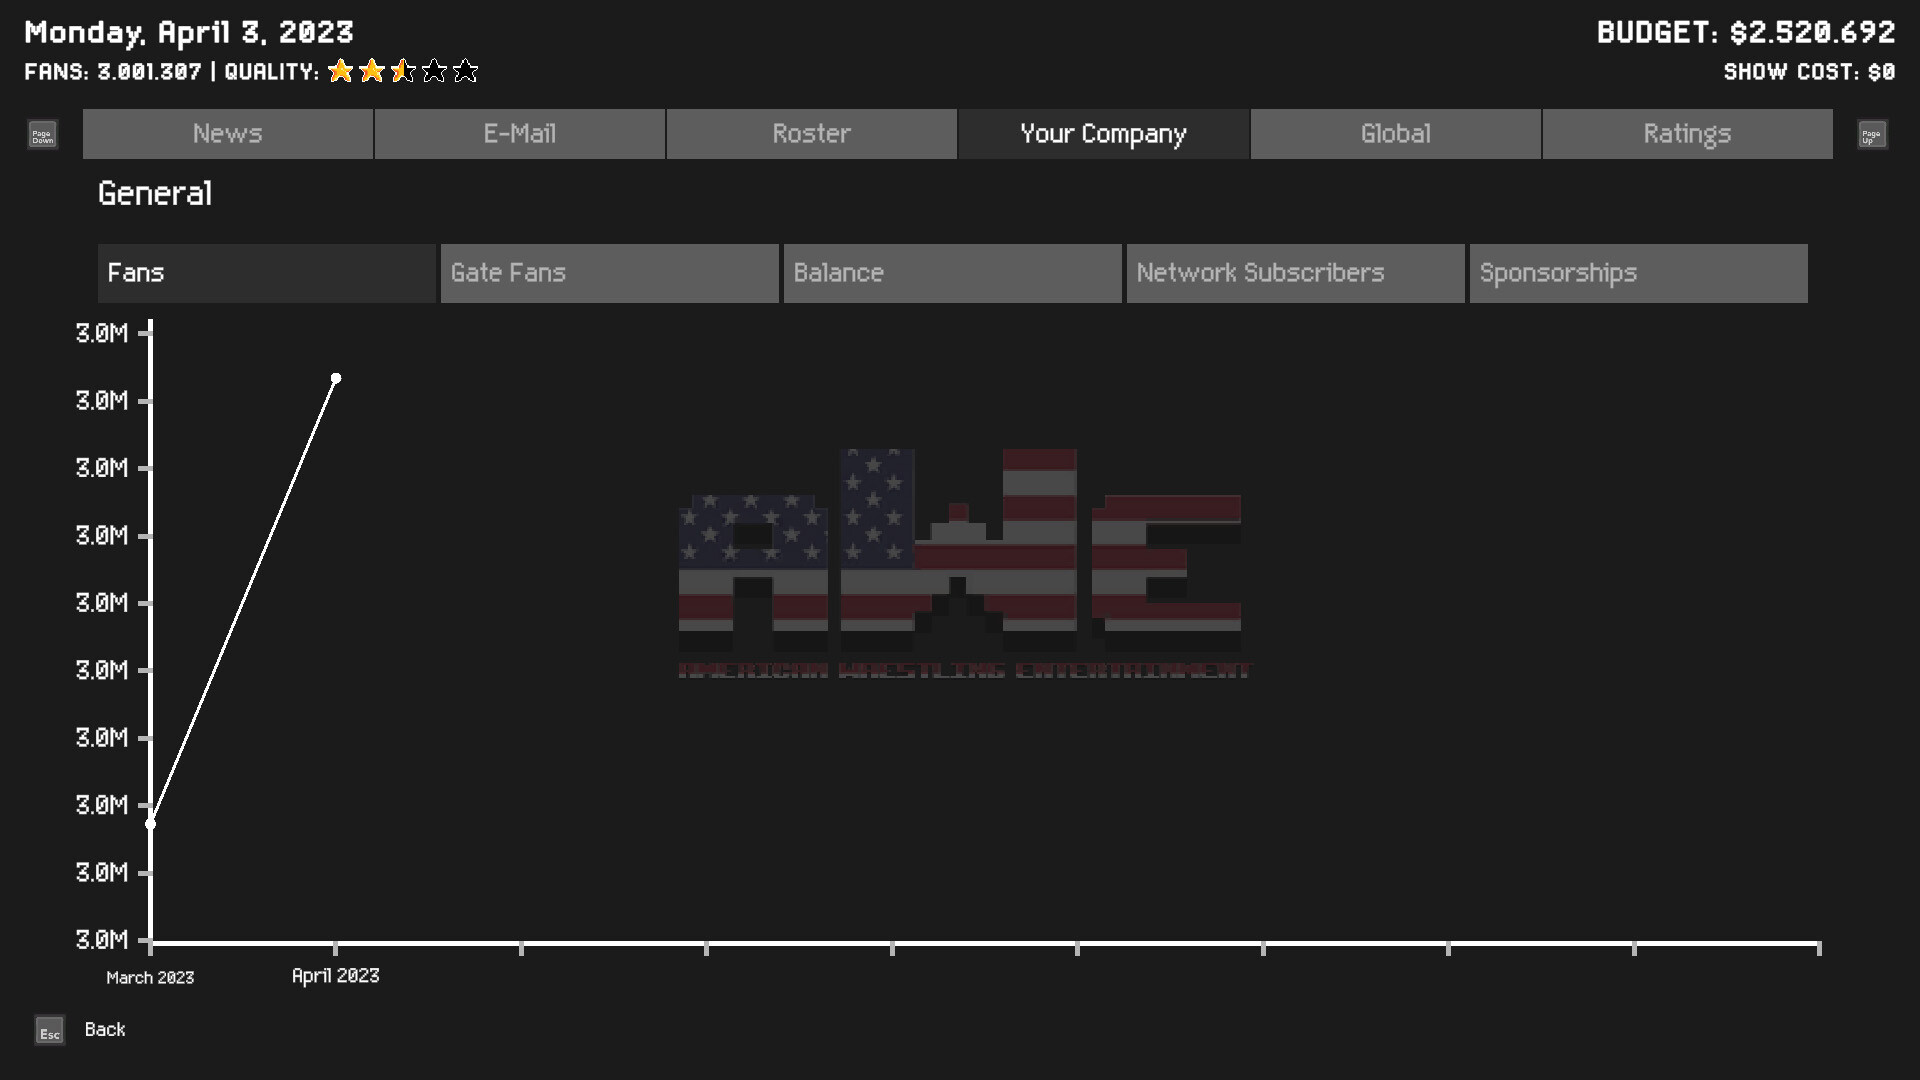
Task: Click the March 2023 data point
Action: (x=150, y=822)
